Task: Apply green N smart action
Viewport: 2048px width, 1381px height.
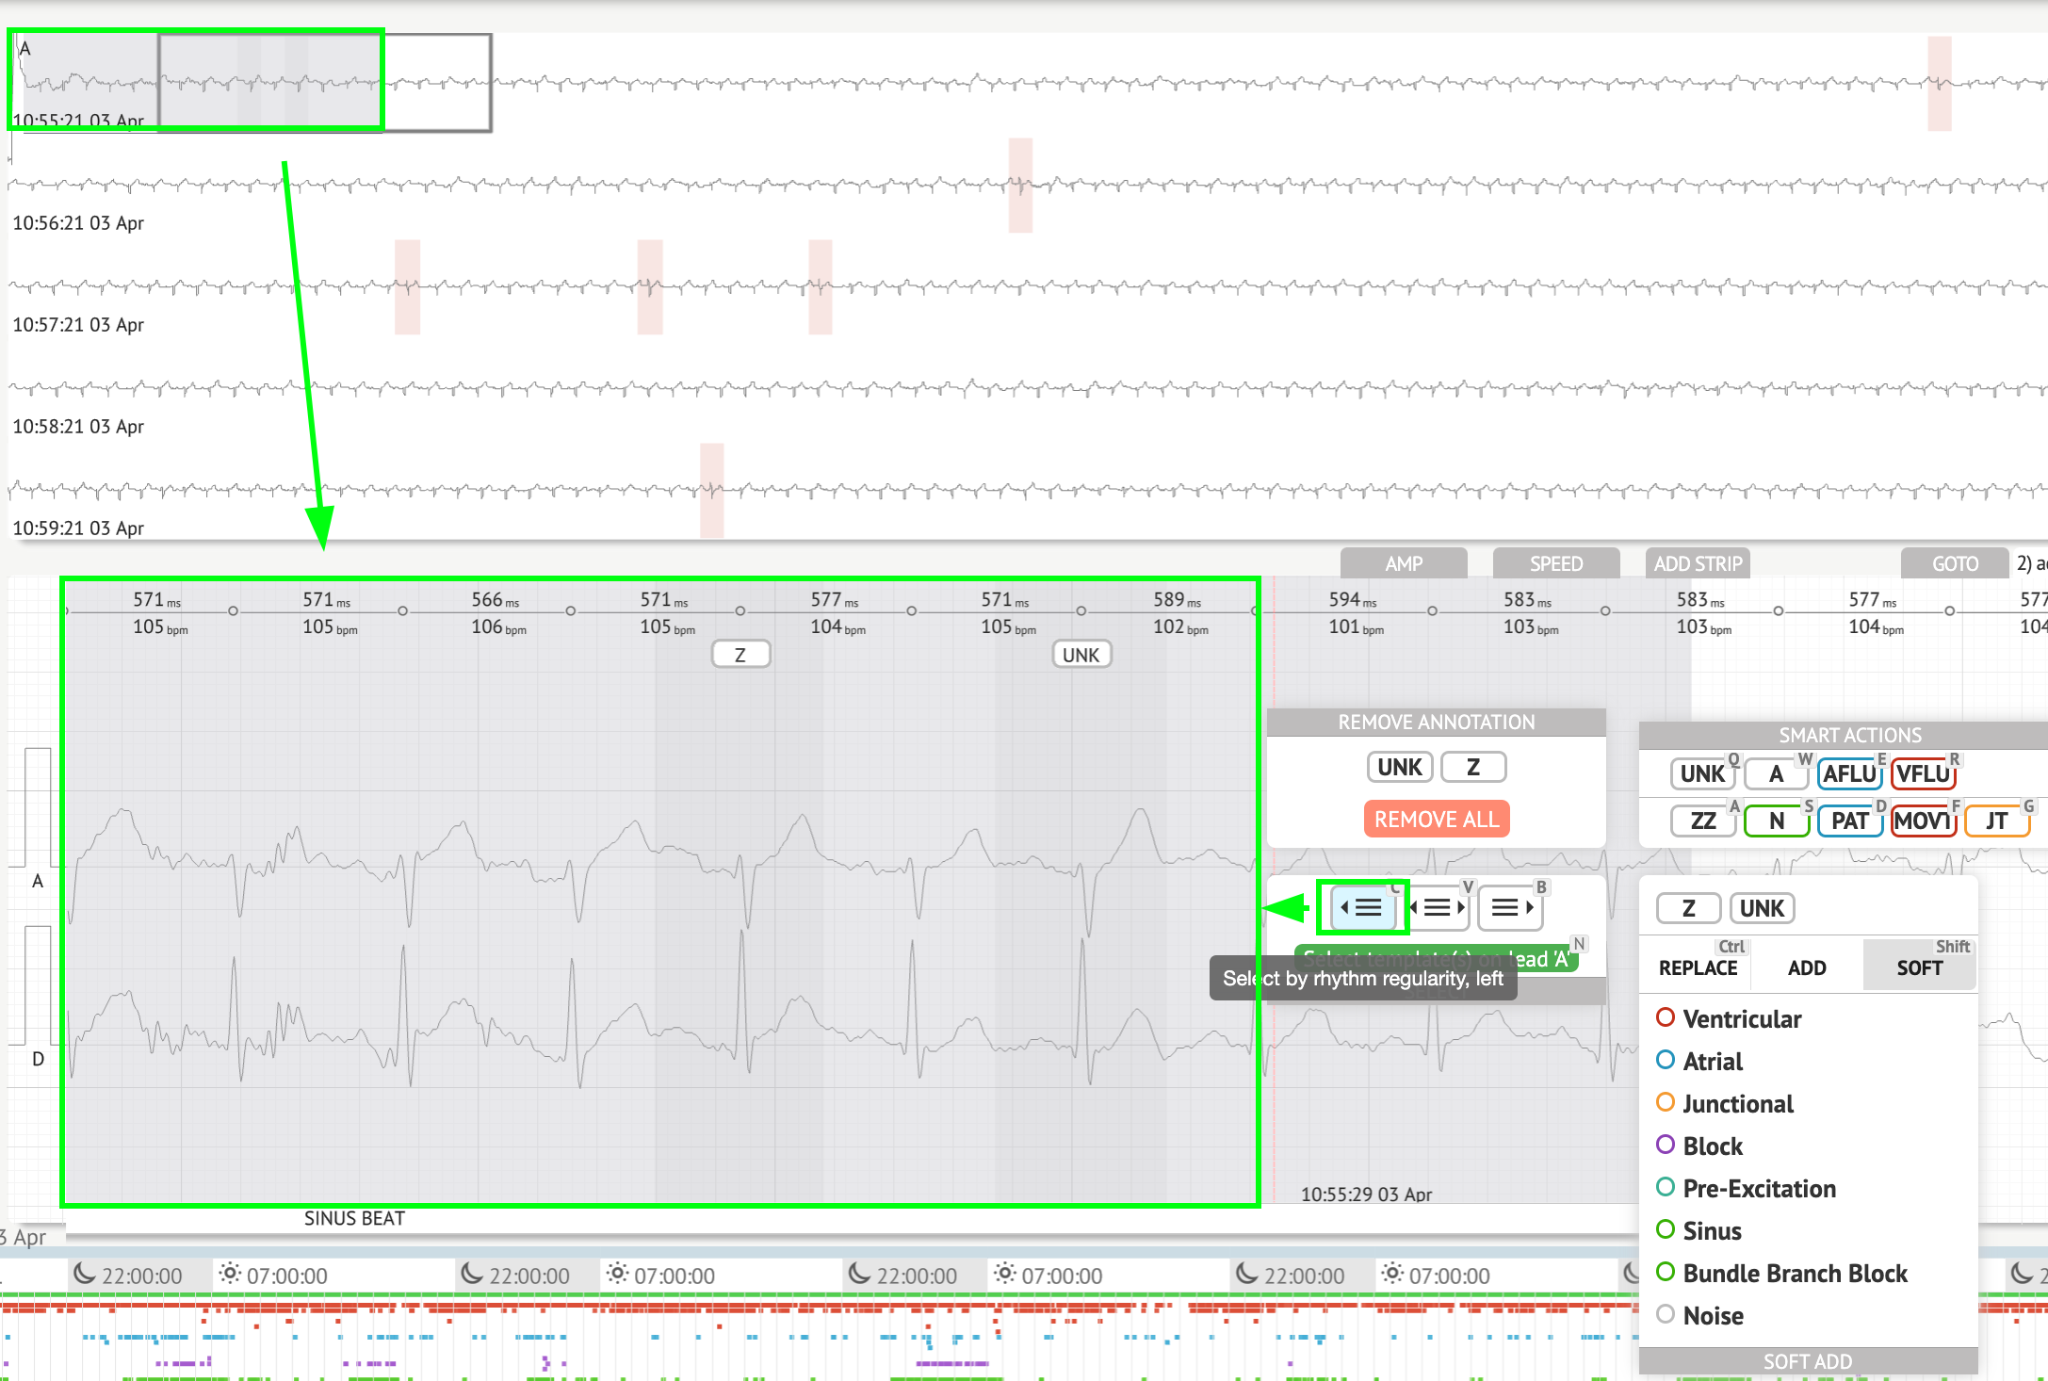Action: [x=1776, y=821]
